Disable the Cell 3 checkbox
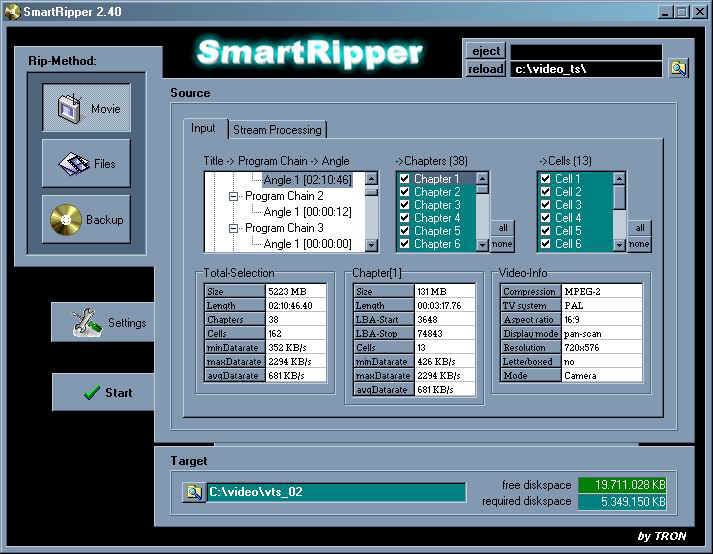The width and height of the screenshot is (713, 554). [x=546, y=205]
